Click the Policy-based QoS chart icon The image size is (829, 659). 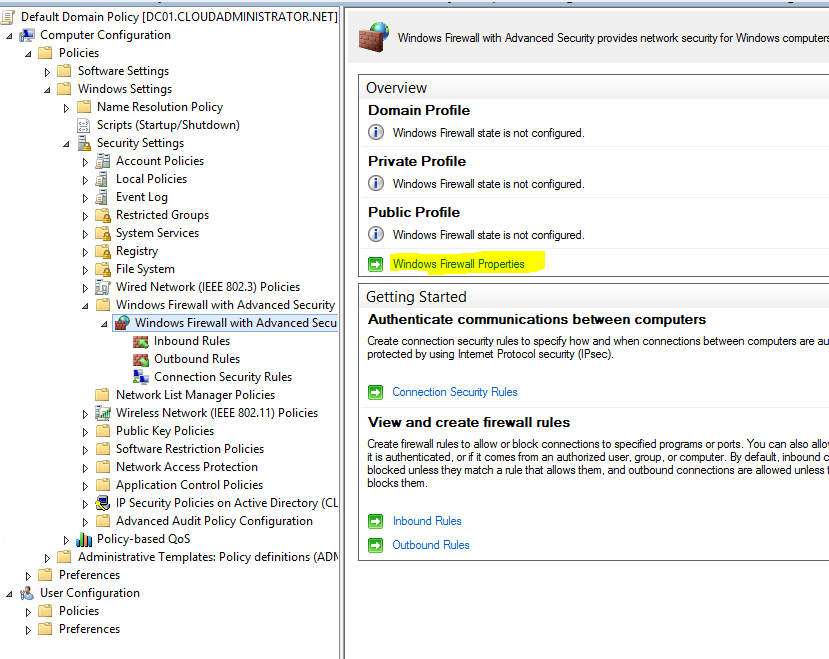pos(84,539)
